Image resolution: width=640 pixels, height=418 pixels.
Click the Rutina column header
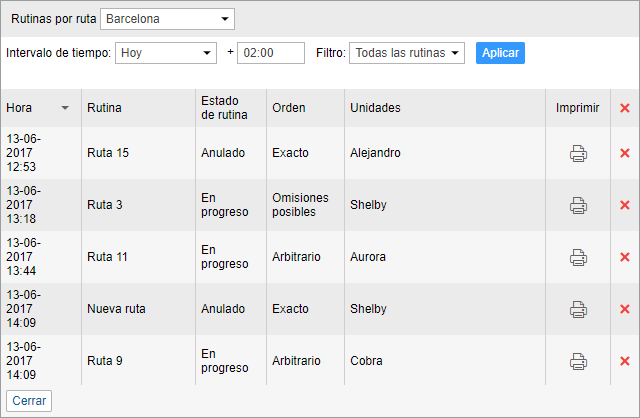[x=105, y=108]
